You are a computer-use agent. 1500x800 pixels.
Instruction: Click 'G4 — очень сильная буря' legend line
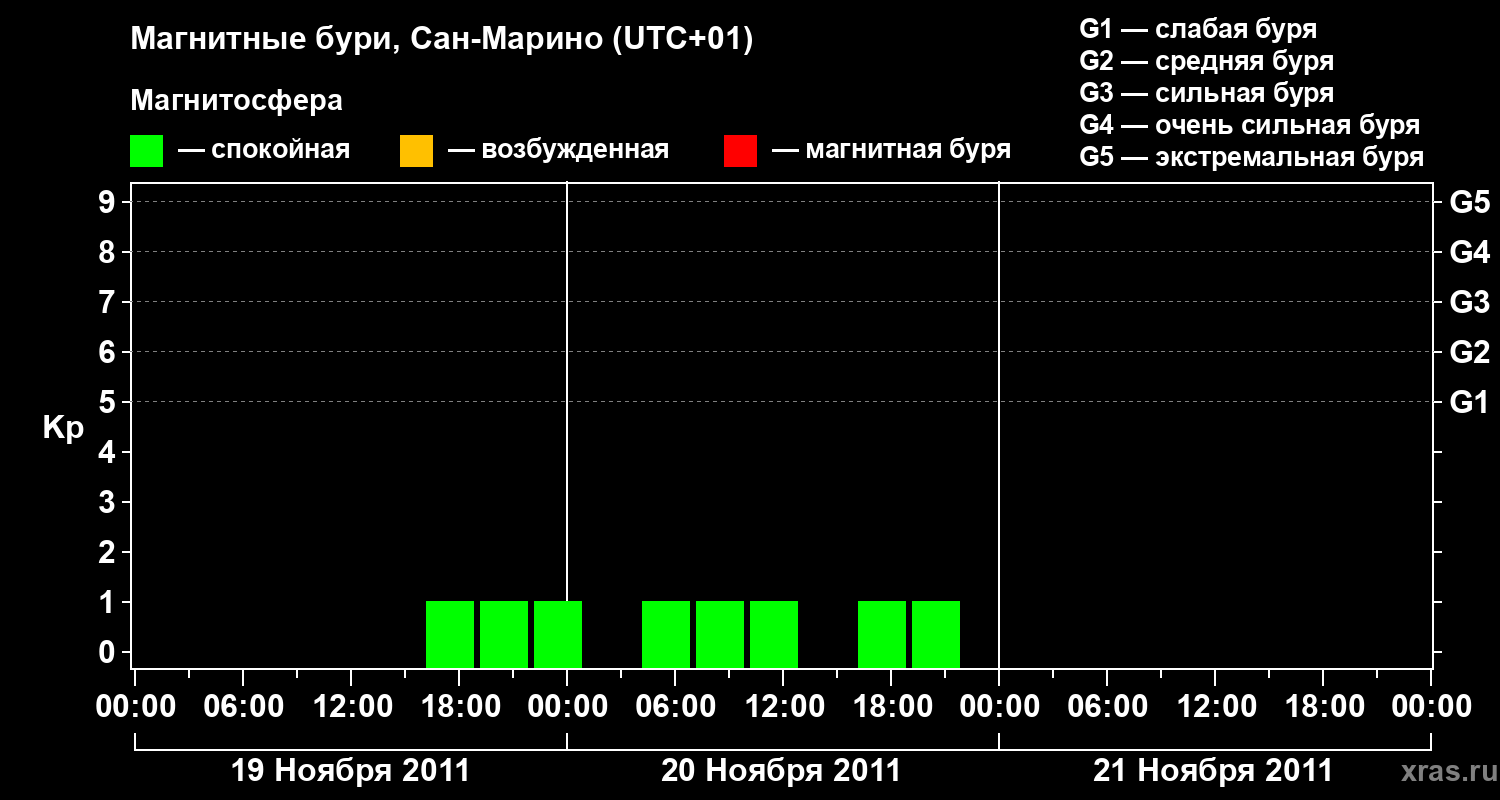[1249, 125]
